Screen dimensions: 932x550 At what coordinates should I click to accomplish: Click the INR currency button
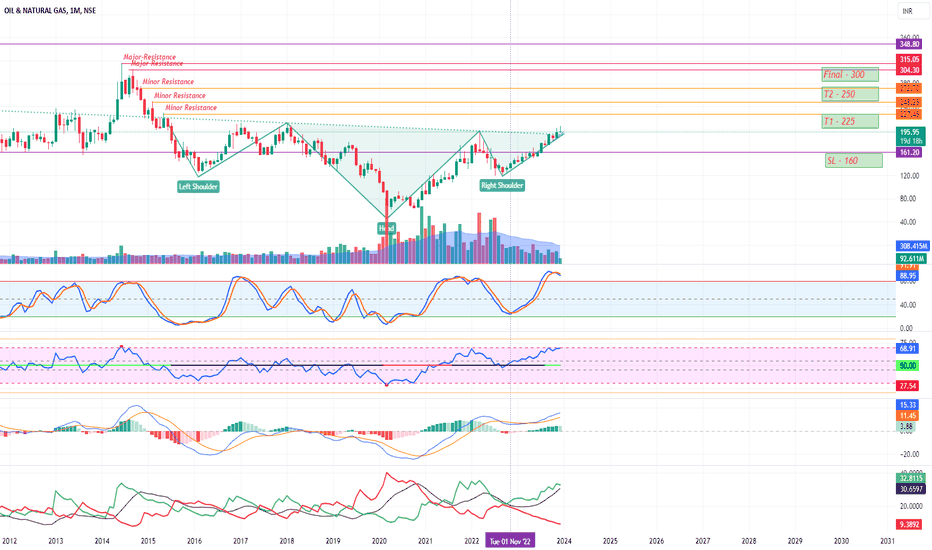point(912,11)
